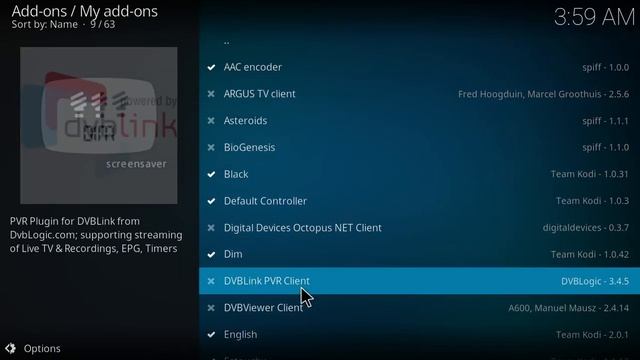Open the AAC encoder add-on

pyautogui.click(x=419, y=67)
